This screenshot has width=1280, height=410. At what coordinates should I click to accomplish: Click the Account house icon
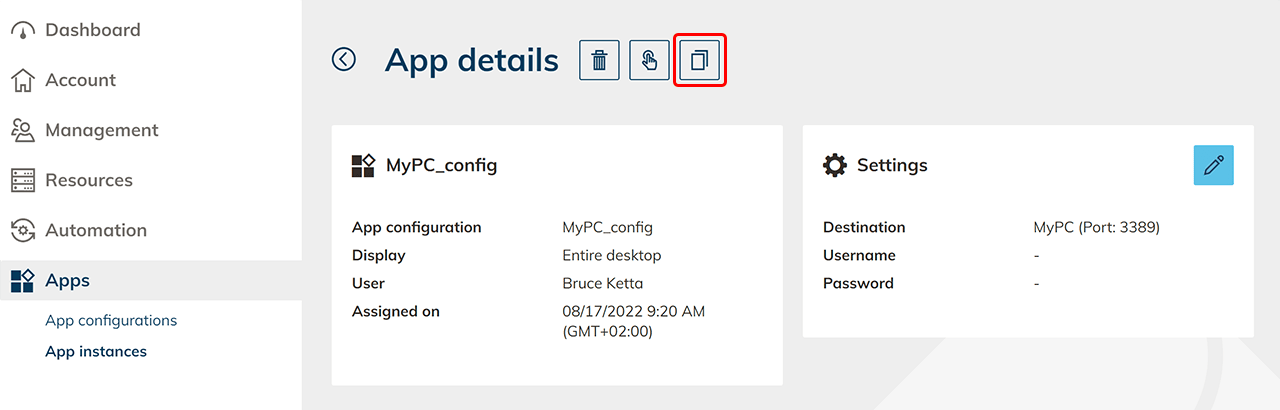click(x=23, y=80)
